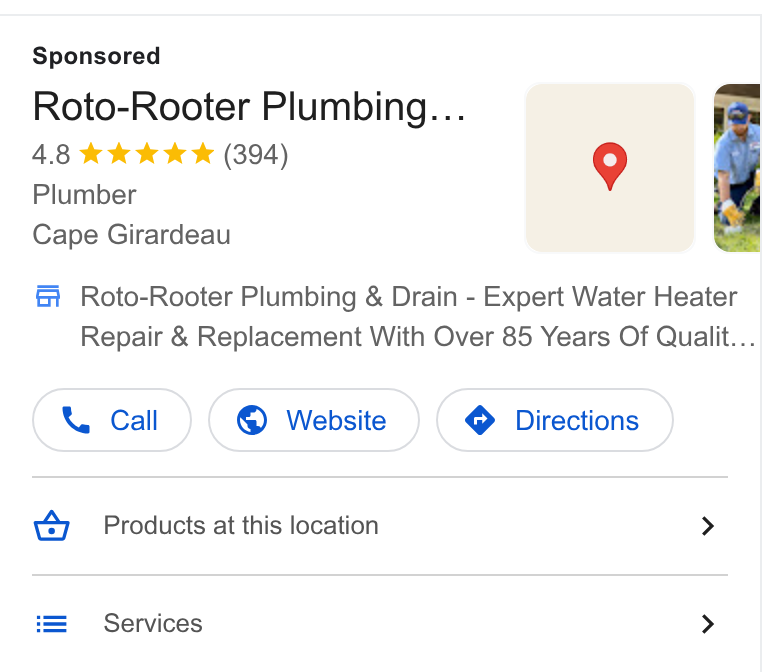Open the Services row

(x=380, y=624)
